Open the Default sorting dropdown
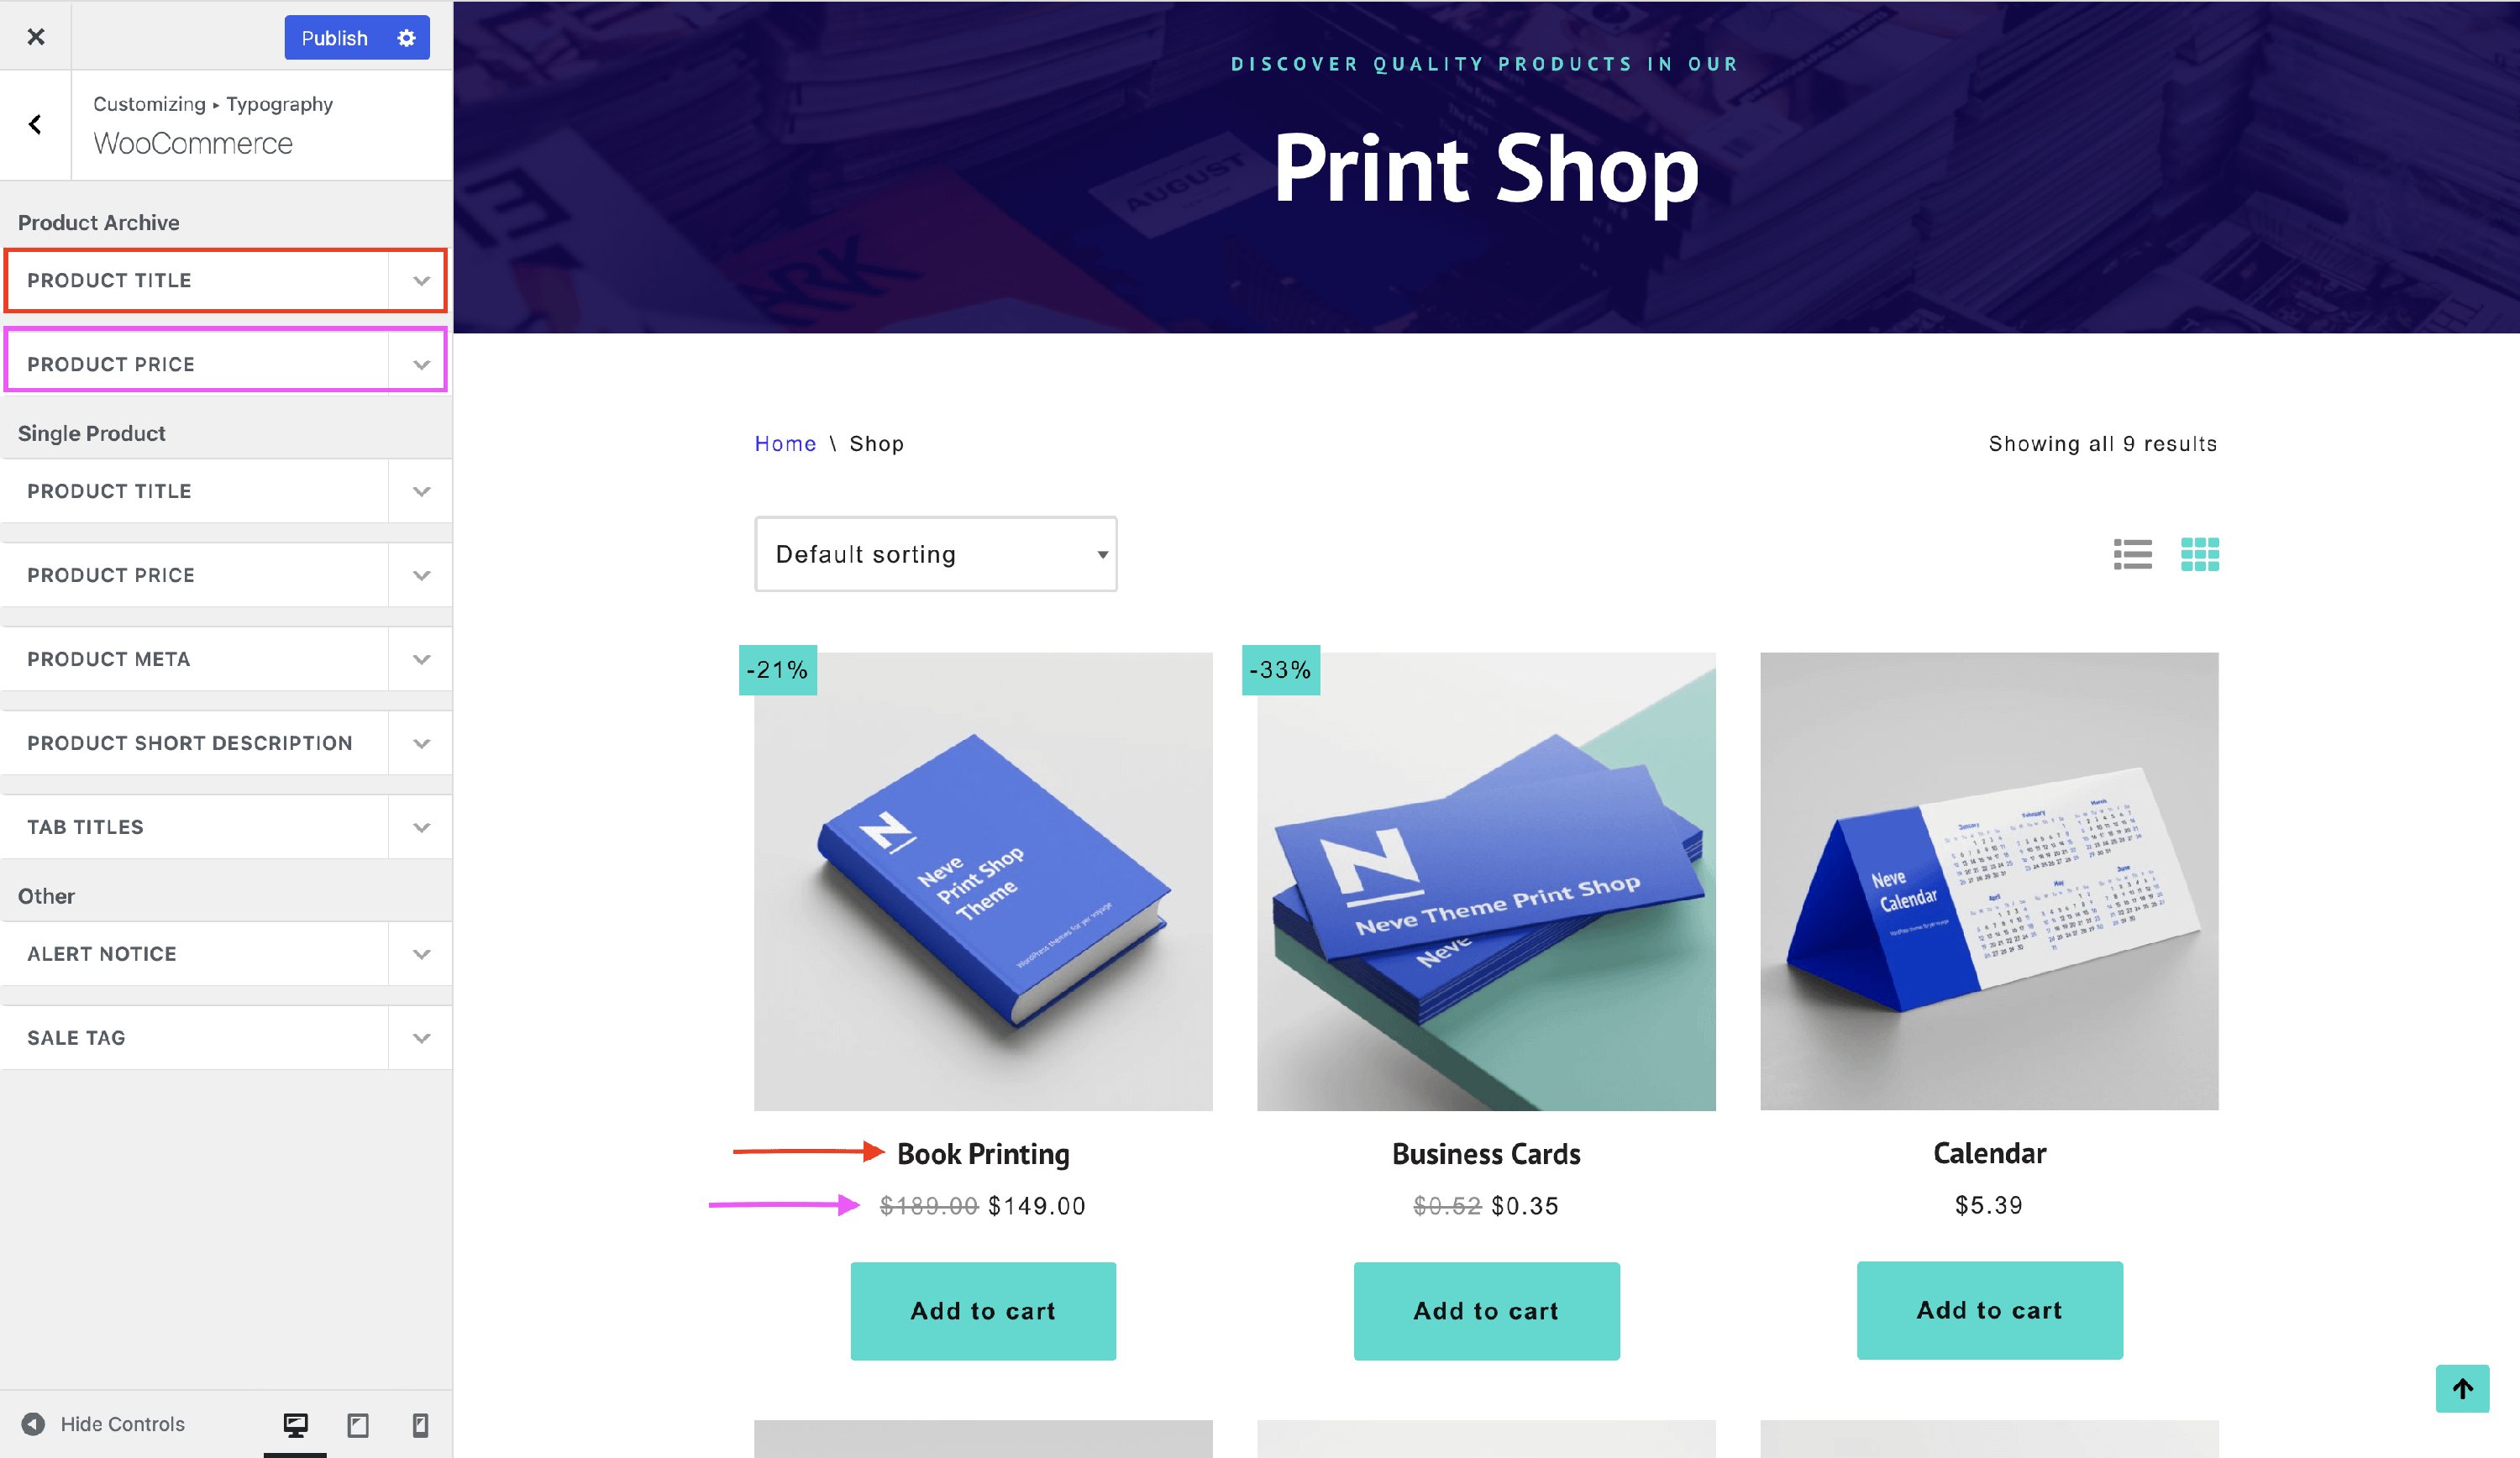 936,554
